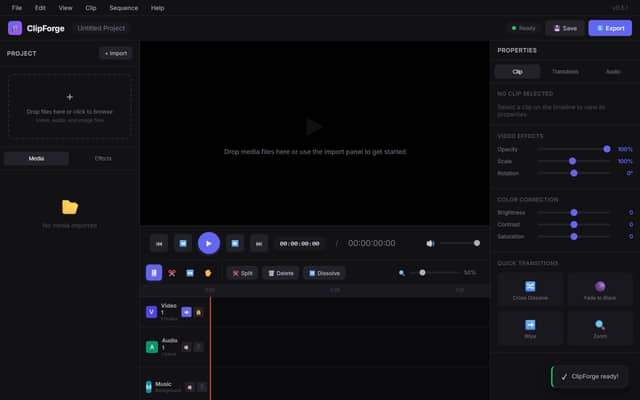Toggle second control button on Audio 1 track
Screen dimensions: 640x400
[199, 347]
